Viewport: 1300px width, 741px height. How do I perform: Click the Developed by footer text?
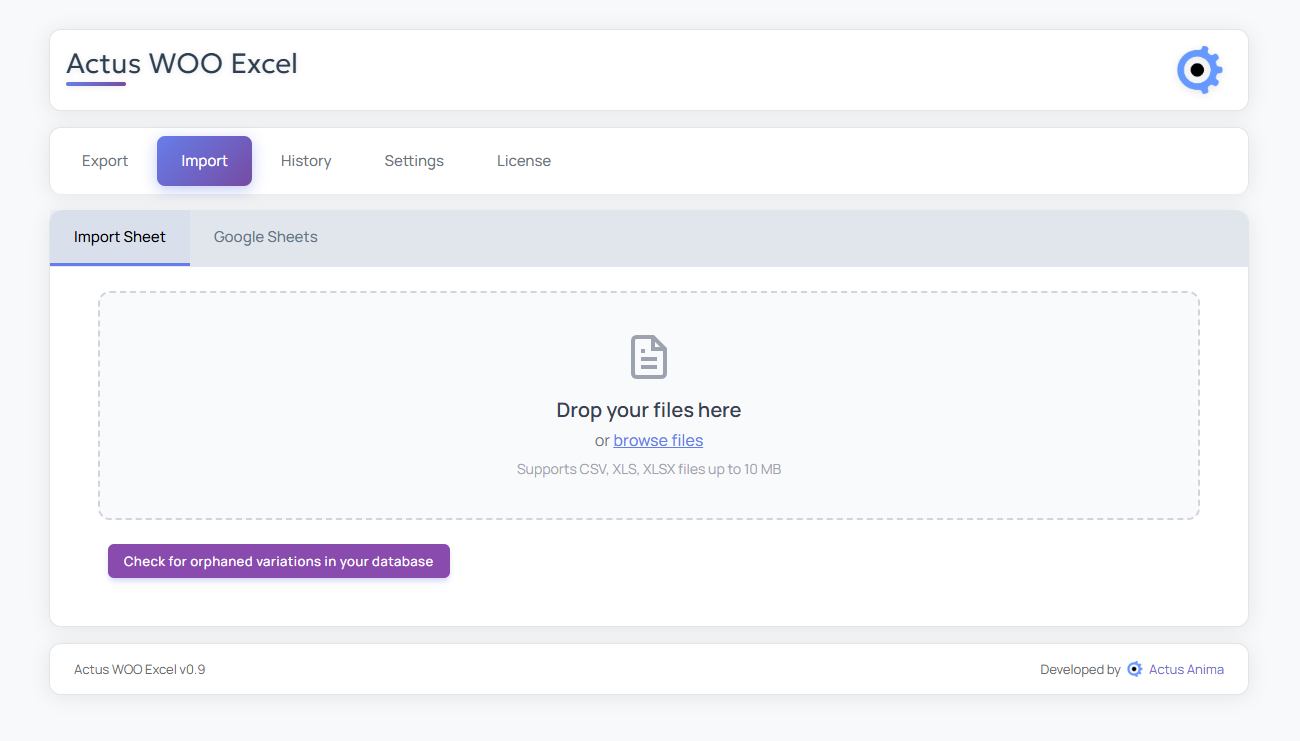(1079, 669)
